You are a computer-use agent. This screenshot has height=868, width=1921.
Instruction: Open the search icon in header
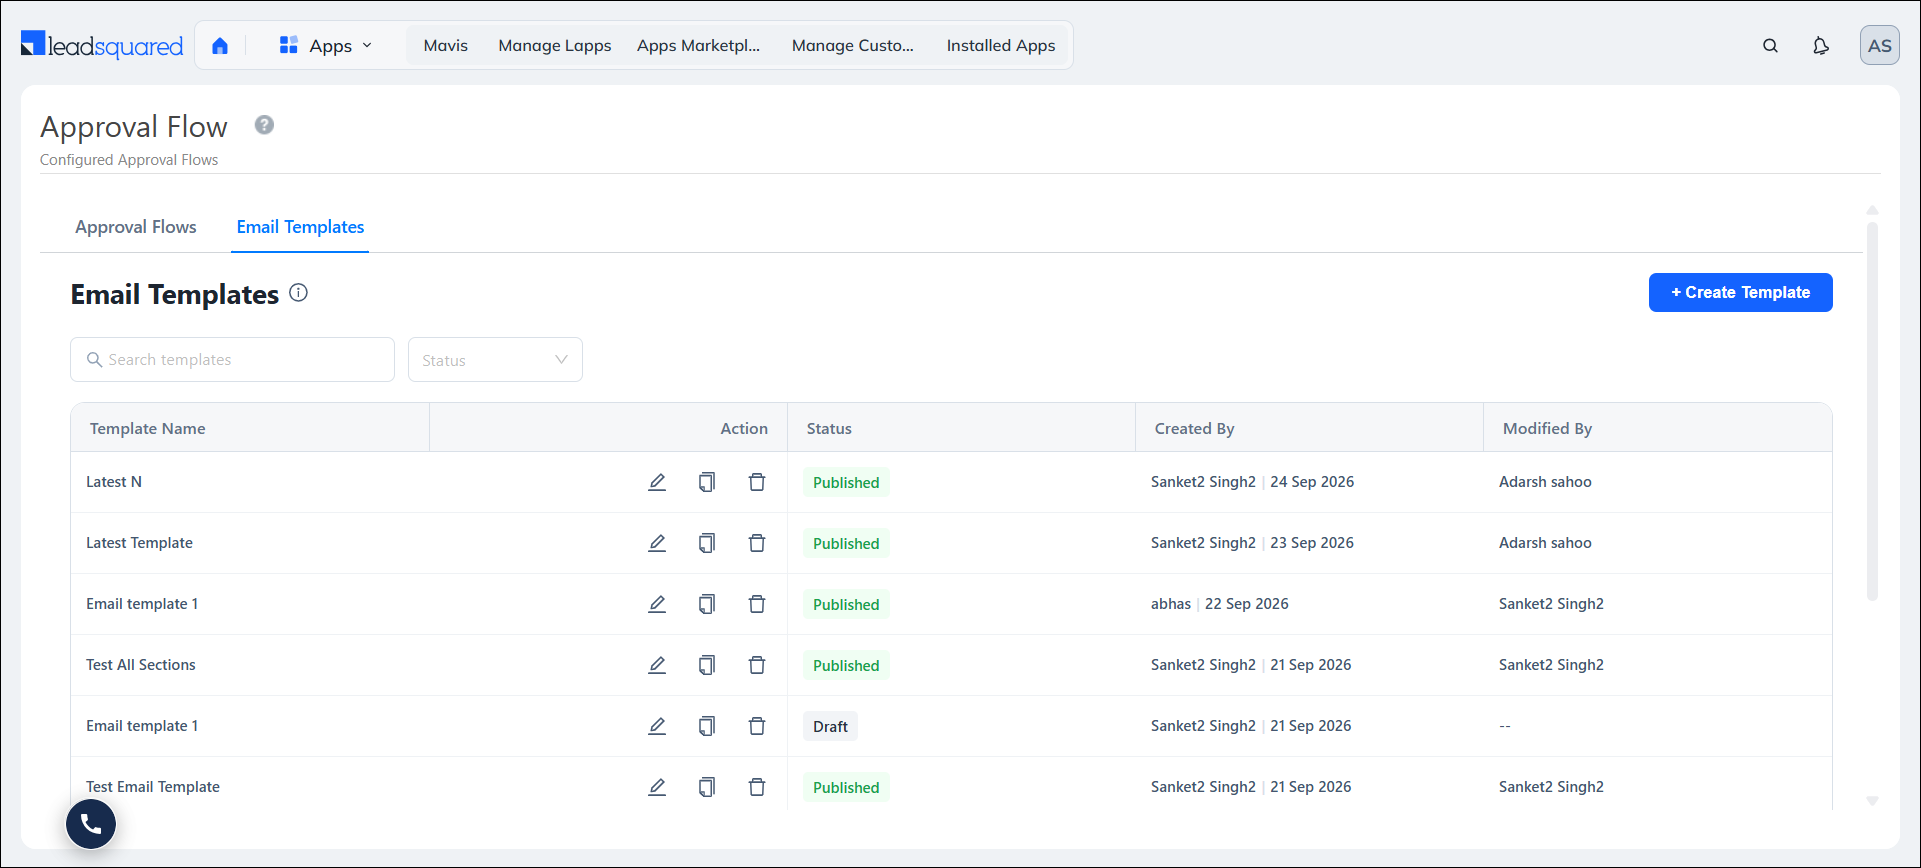point(1770,45)
